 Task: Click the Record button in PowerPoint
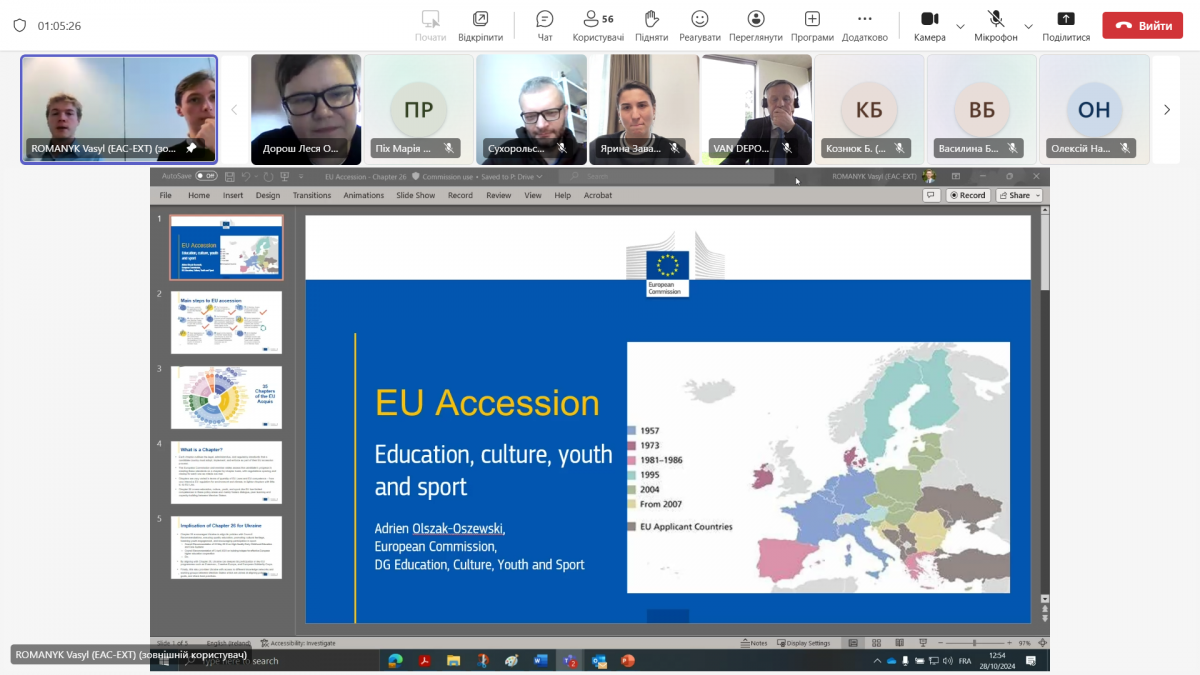[x=967, y=196]
